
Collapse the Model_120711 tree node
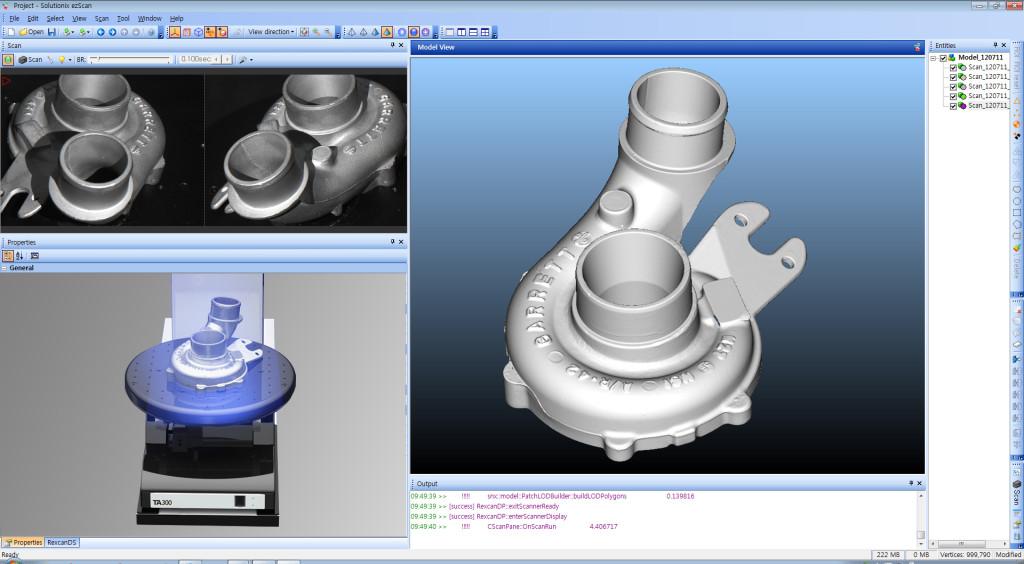coord(932,58)
